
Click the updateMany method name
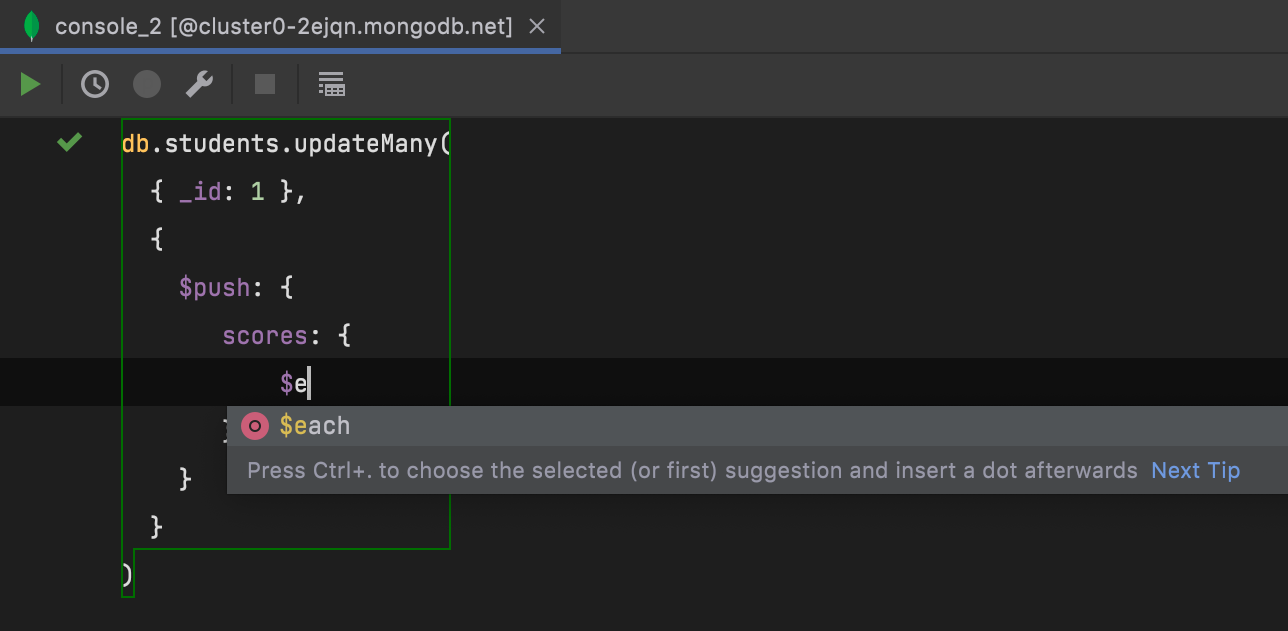(x=365, y=144)
